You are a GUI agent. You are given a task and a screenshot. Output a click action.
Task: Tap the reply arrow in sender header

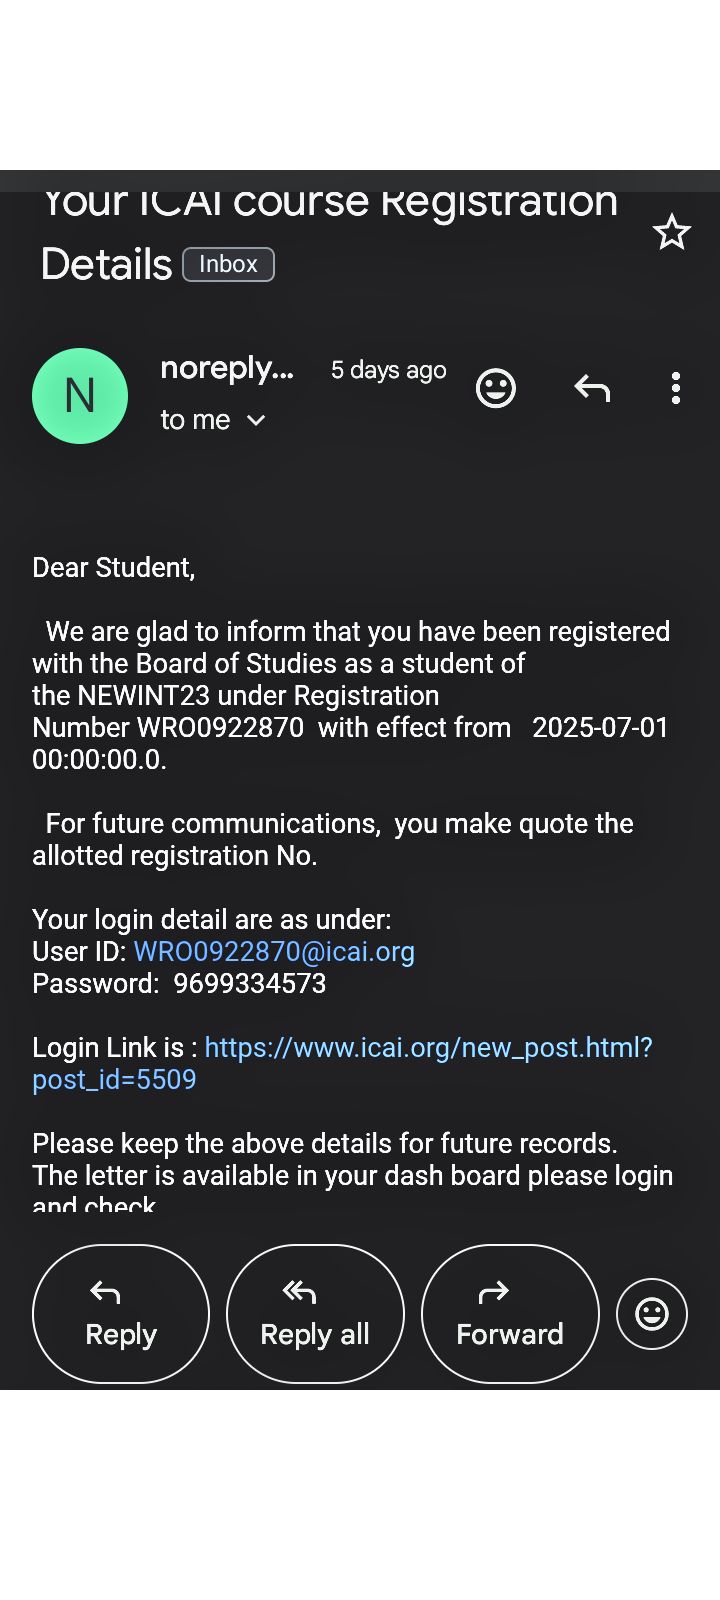tap(592, 388)
